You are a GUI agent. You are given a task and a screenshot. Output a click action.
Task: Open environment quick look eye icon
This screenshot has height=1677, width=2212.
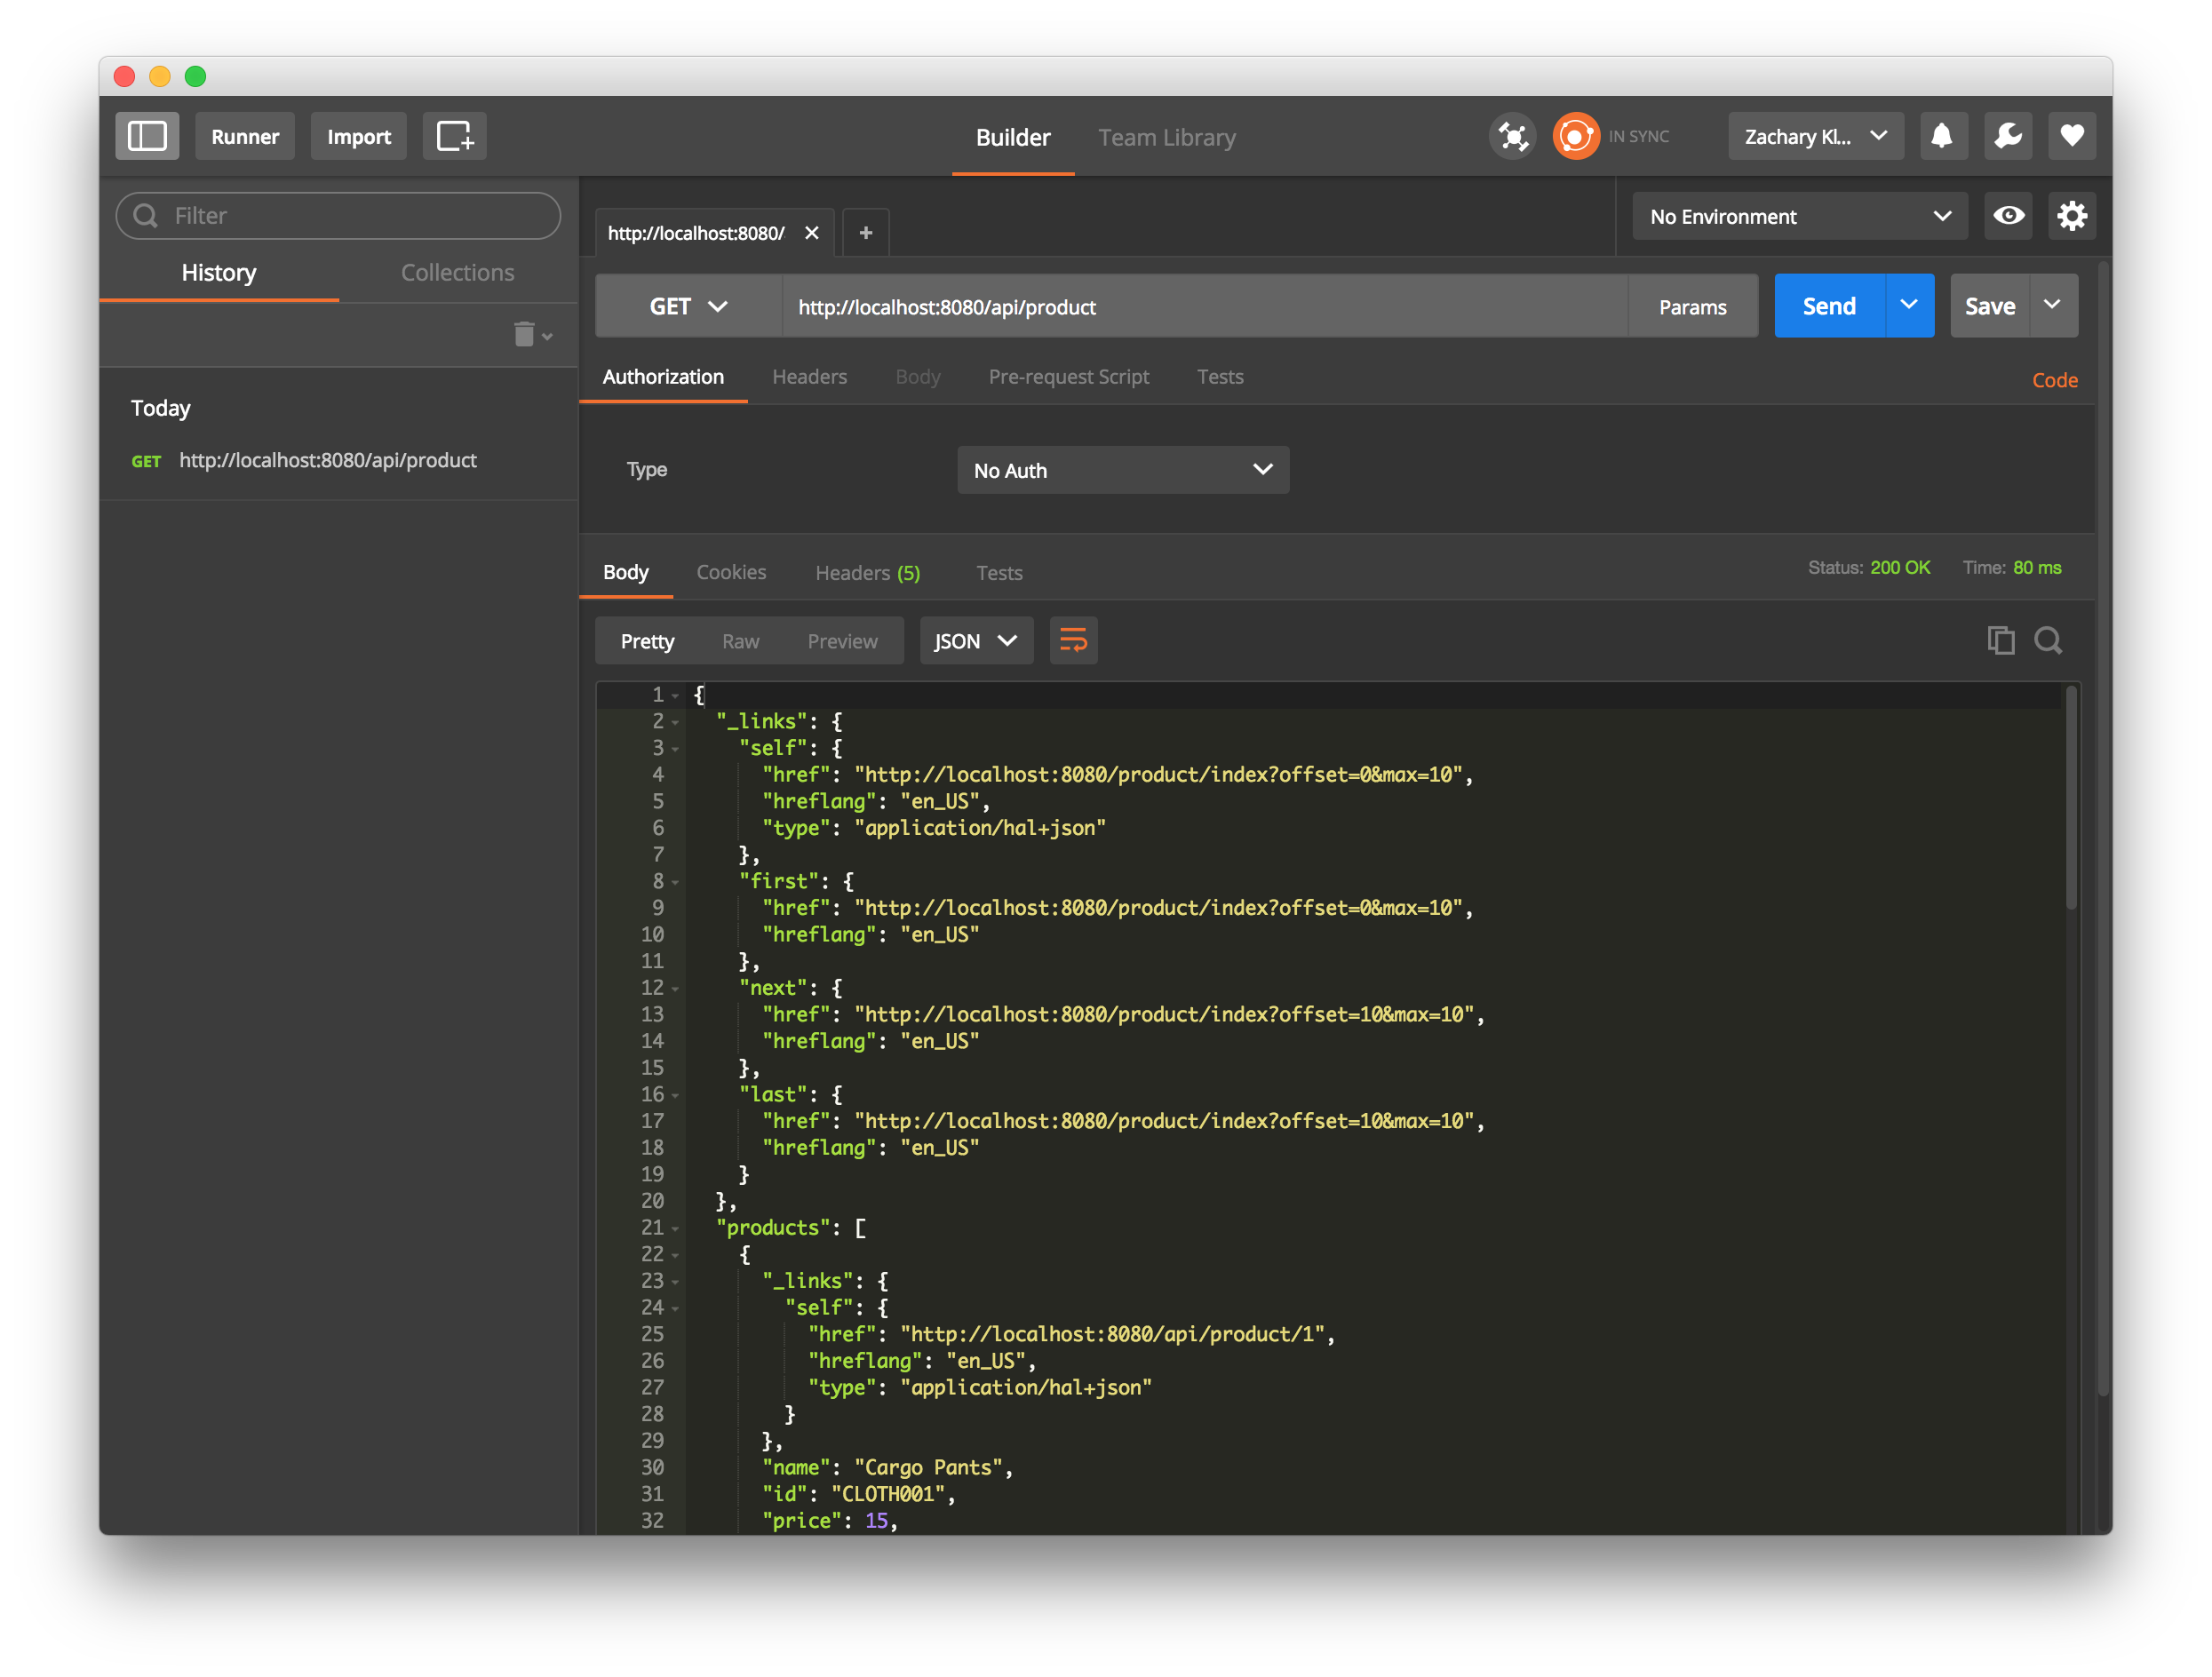click(x=2009, y=216)
